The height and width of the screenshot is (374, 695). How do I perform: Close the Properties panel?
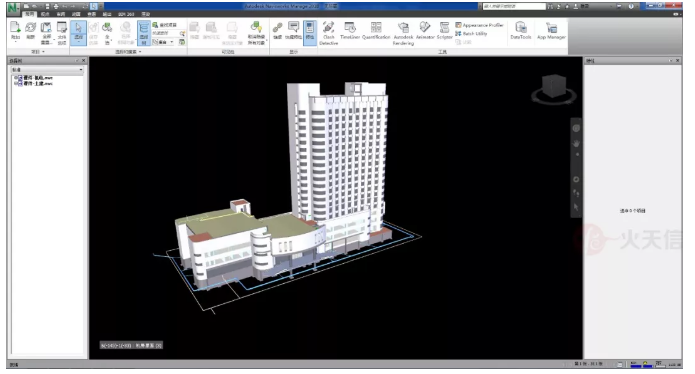click(678, 60)
